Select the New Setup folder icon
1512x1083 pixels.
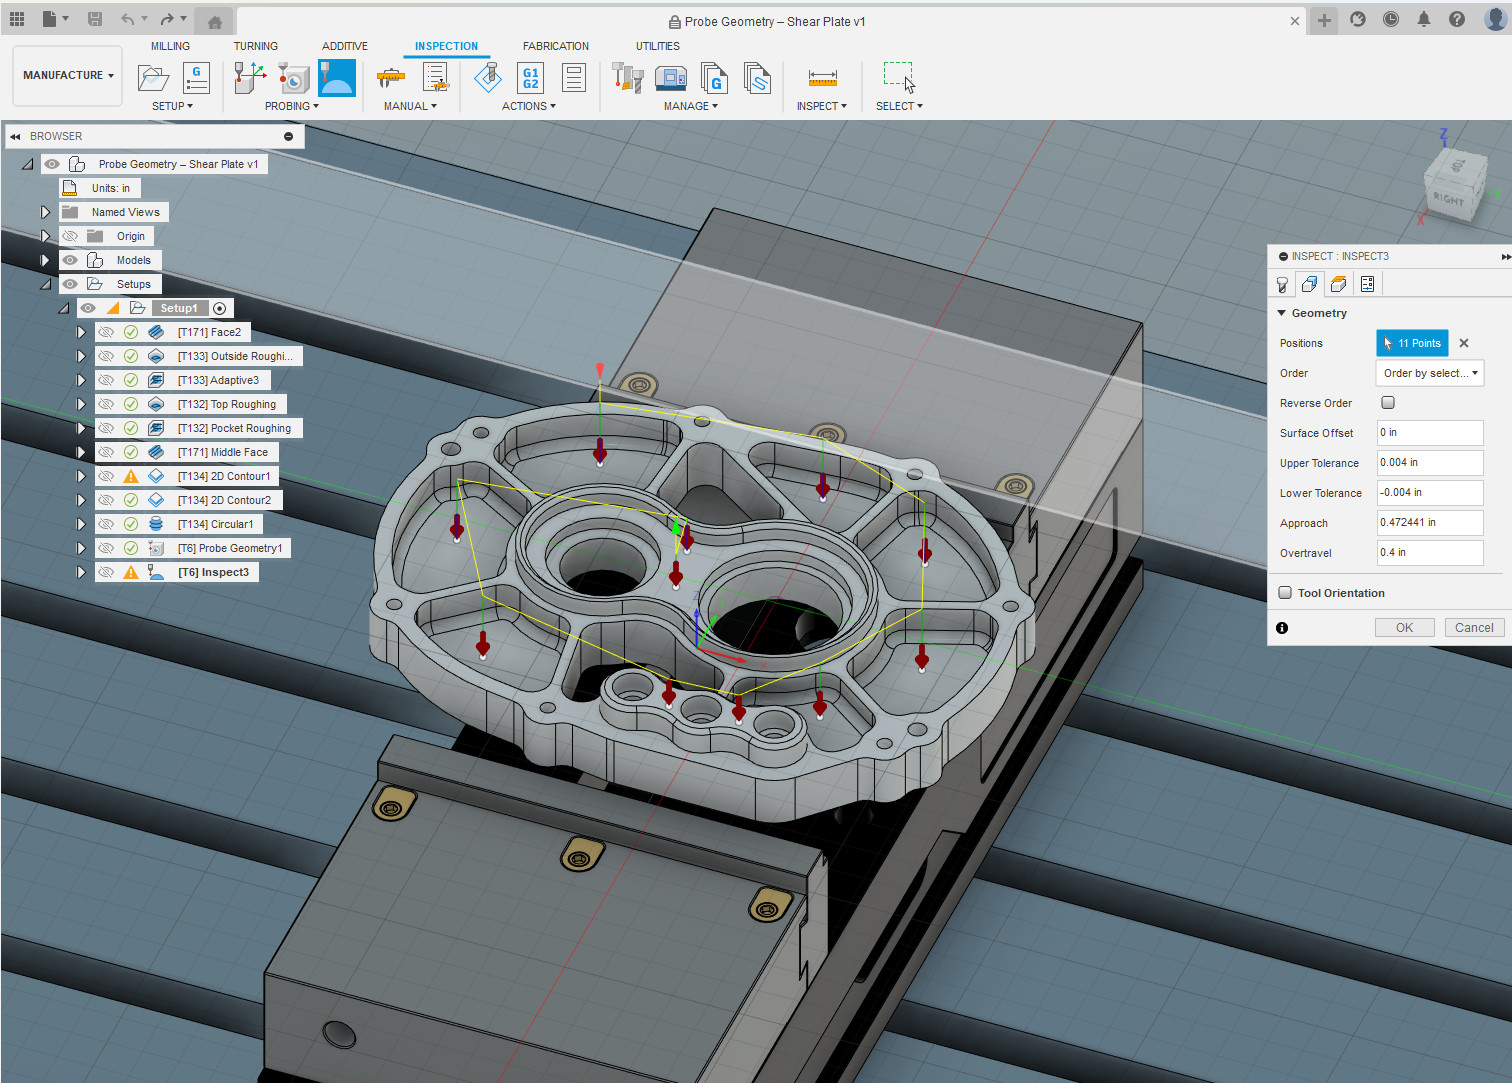[x=153, y=78]
